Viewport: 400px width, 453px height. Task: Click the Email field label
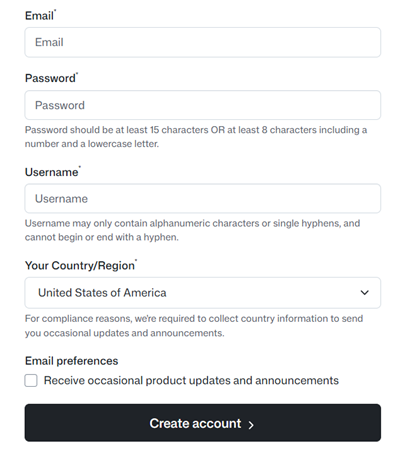[x=39, y=16]
